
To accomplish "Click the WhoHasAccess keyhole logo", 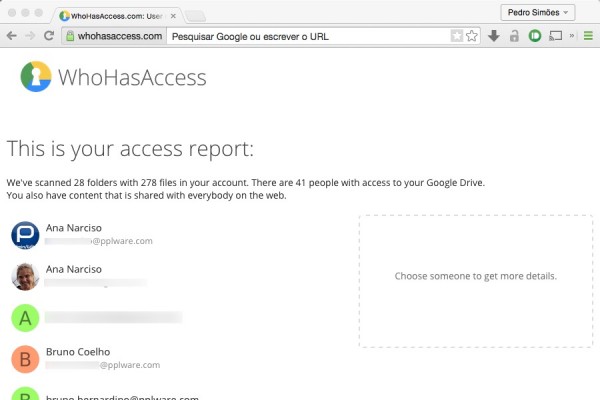I will point(36,77).
